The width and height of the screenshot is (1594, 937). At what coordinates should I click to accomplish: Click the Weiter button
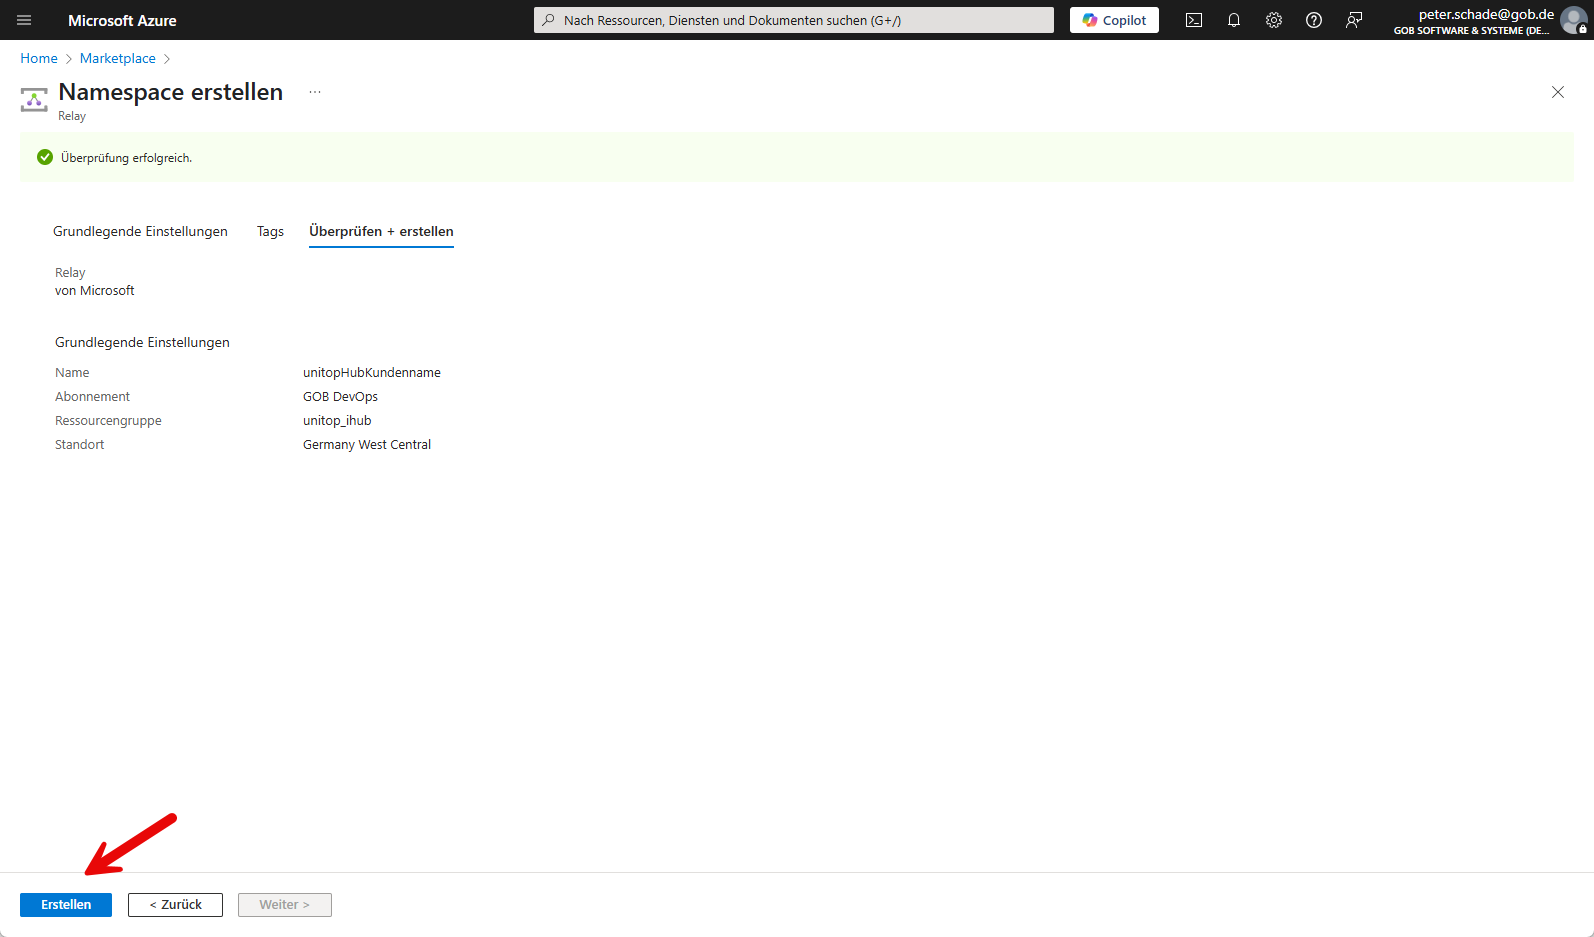click(x=284, y=904)
